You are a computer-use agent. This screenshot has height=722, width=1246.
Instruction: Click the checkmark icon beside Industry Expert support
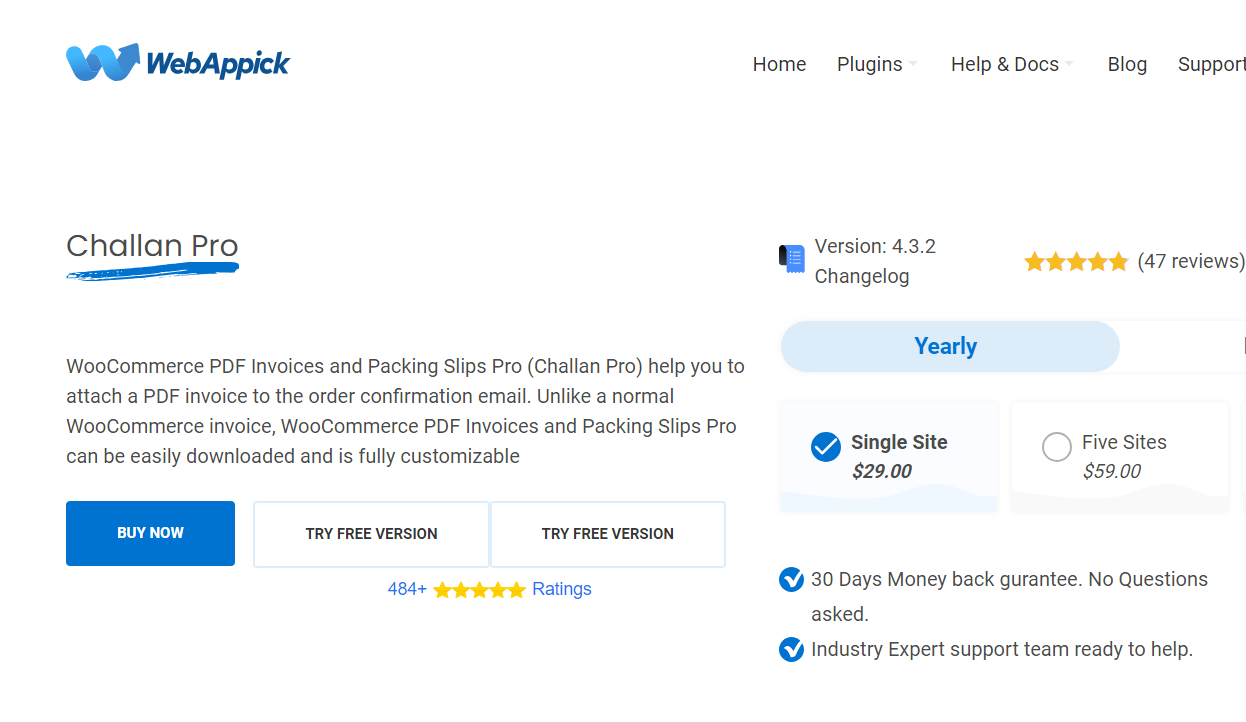(791, 649)
